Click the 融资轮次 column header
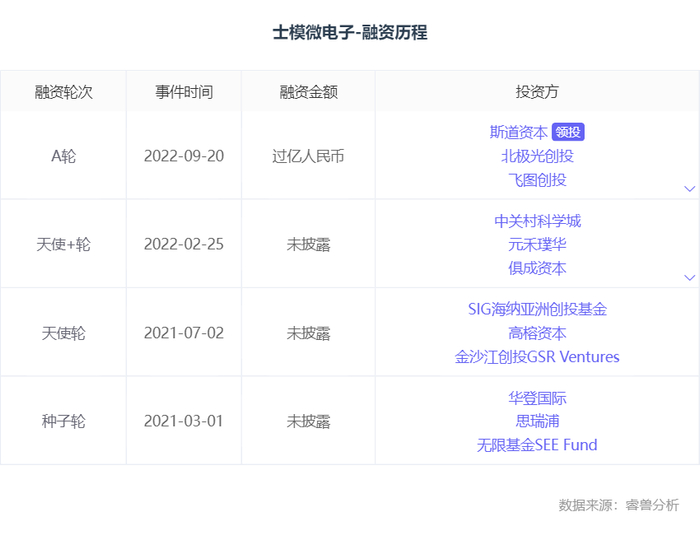This screenshot has height=540, width=700. (x=63, y=92)
